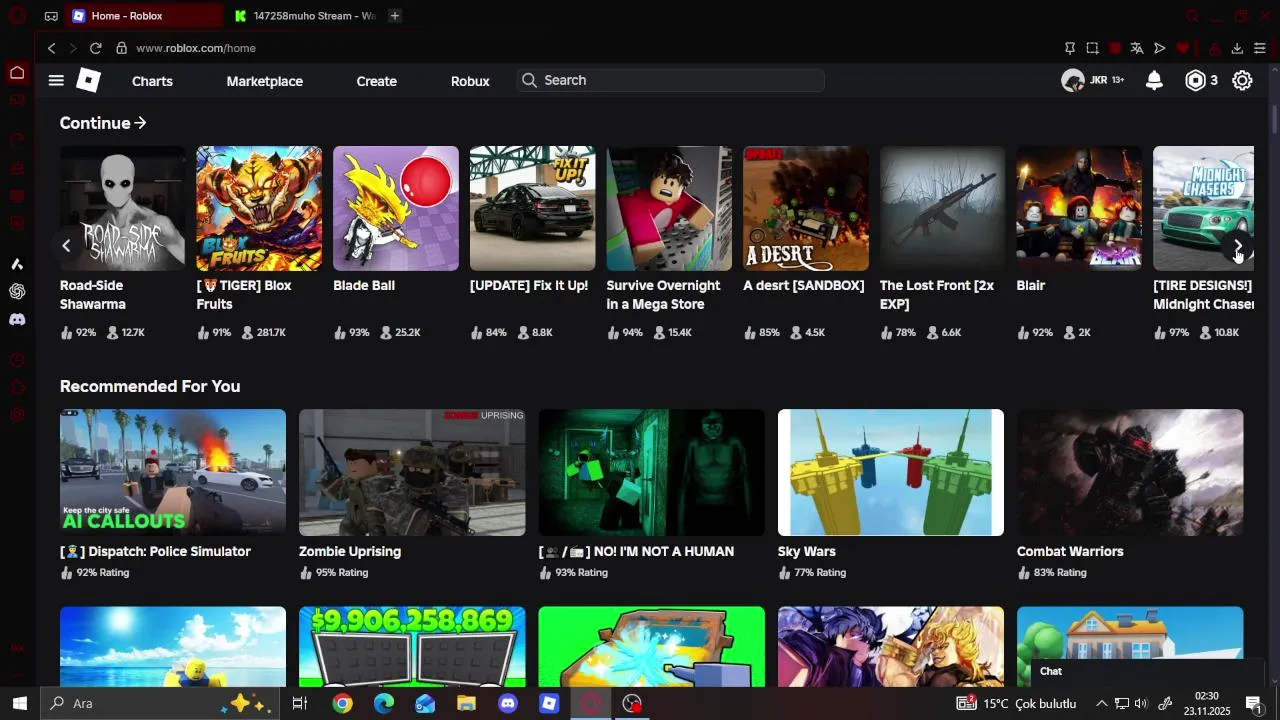This screenshot has width=1280, height=720.
Task: Open Windows Task View button
Action: click(x=299, y=704)
